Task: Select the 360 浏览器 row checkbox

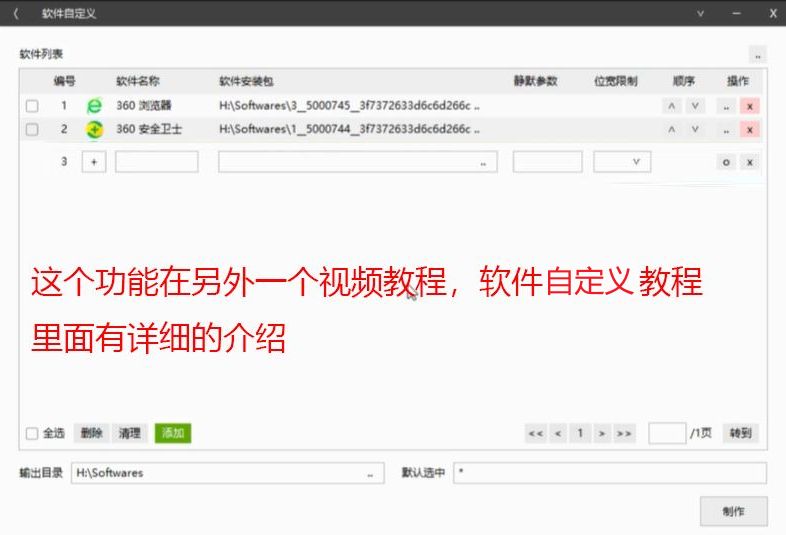Action: coord(32,105)
